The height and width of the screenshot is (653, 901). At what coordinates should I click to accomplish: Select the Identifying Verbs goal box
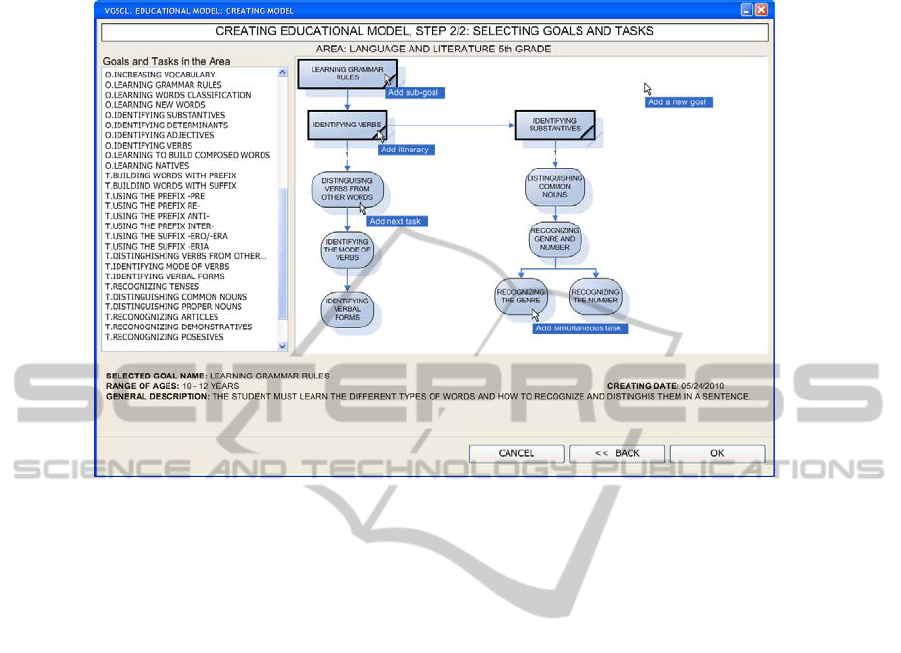click(346, 125)
